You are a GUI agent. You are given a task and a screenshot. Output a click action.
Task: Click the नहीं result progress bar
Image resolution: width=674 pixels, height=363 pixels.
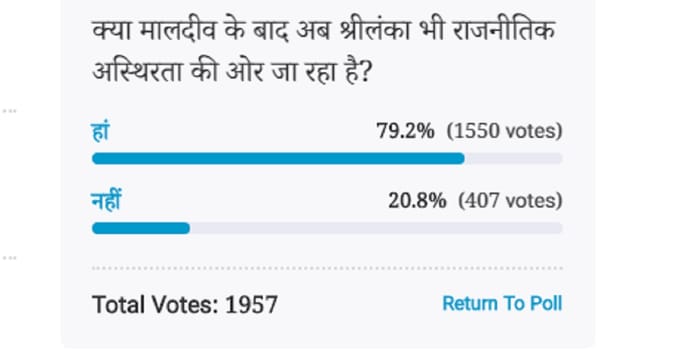[x=327, y=228]
